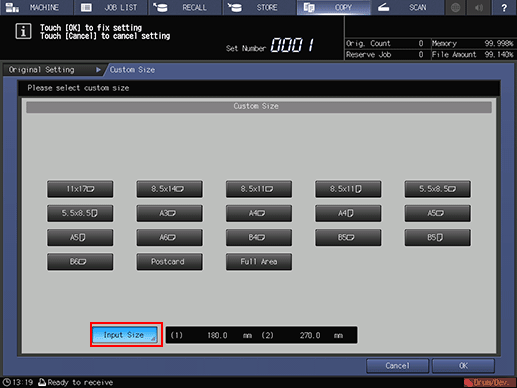Click the information icon beside the message

[x=23, y=31]
